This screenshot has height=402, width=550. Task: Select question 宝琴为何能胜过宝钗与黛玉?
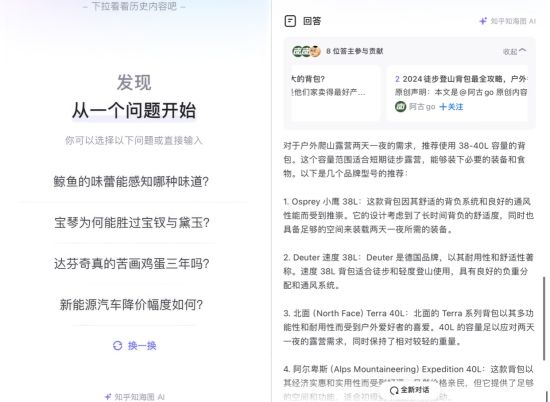coord(132,222)
